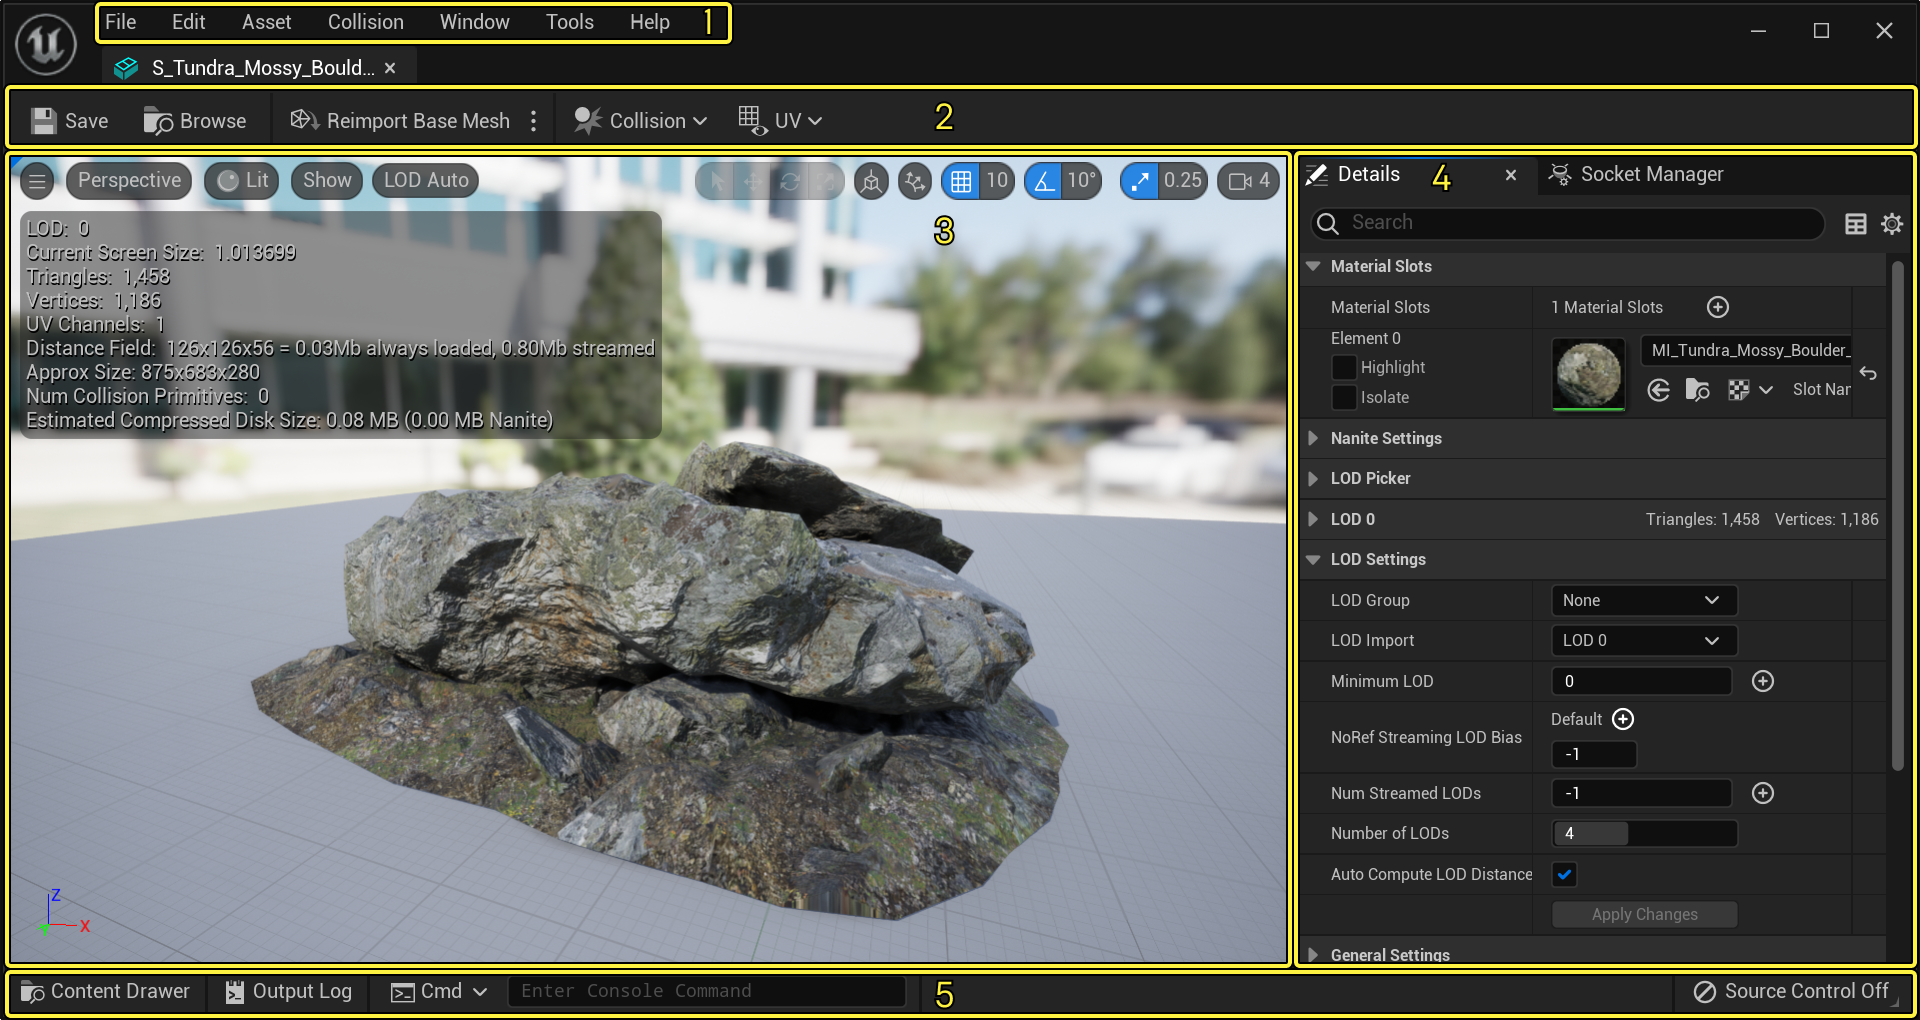Open the Tools menu

[570, 22]
